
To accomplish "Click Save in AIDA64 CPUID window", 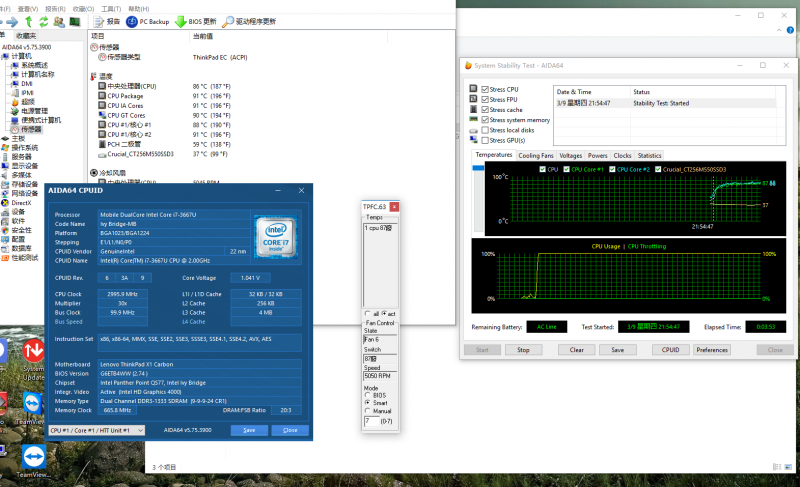I will [x=249, y=430].
